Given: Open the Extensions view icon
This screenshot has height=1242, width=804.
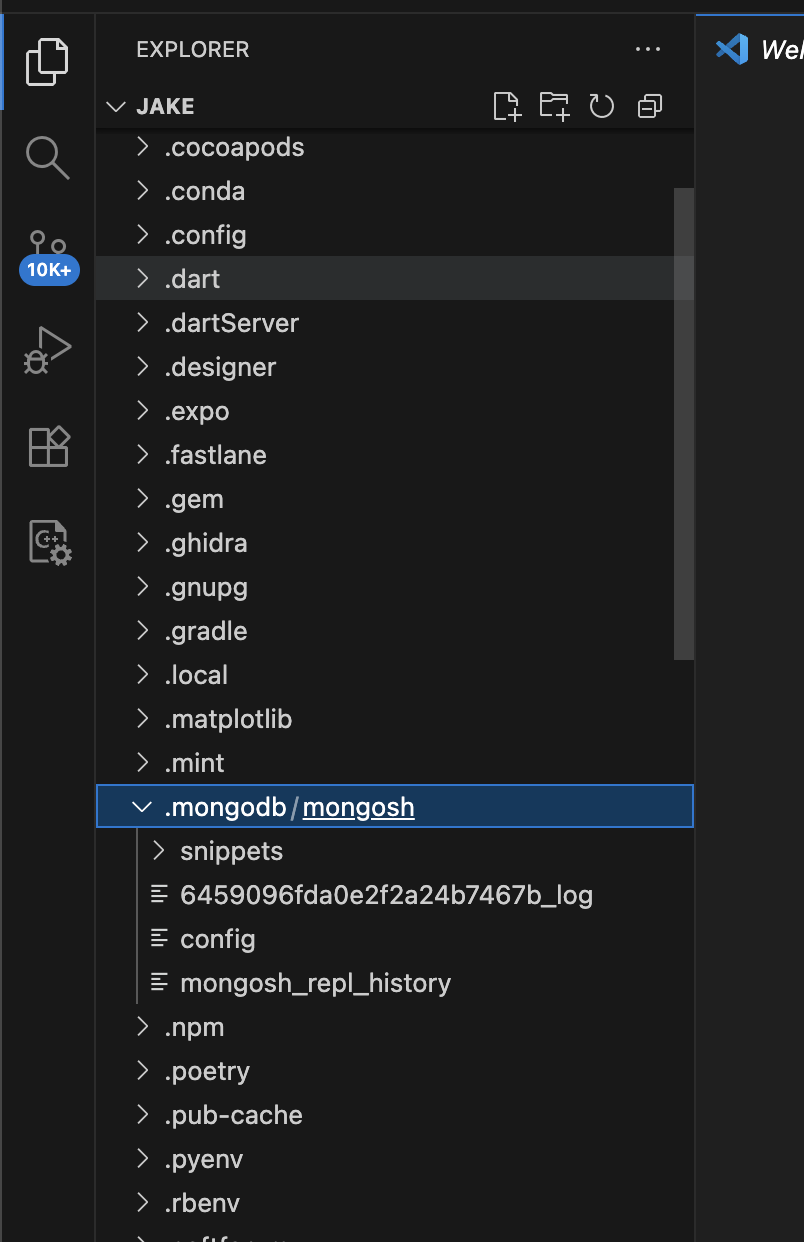Looking at the screenshot, I should (48, 446).
